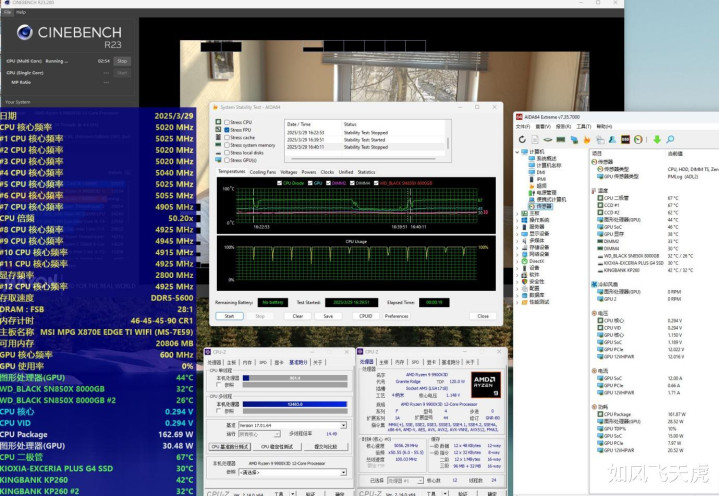Click the System Stability Test flame title icon
This screenshot has width=719, height=496.
(x=215, y=107)
